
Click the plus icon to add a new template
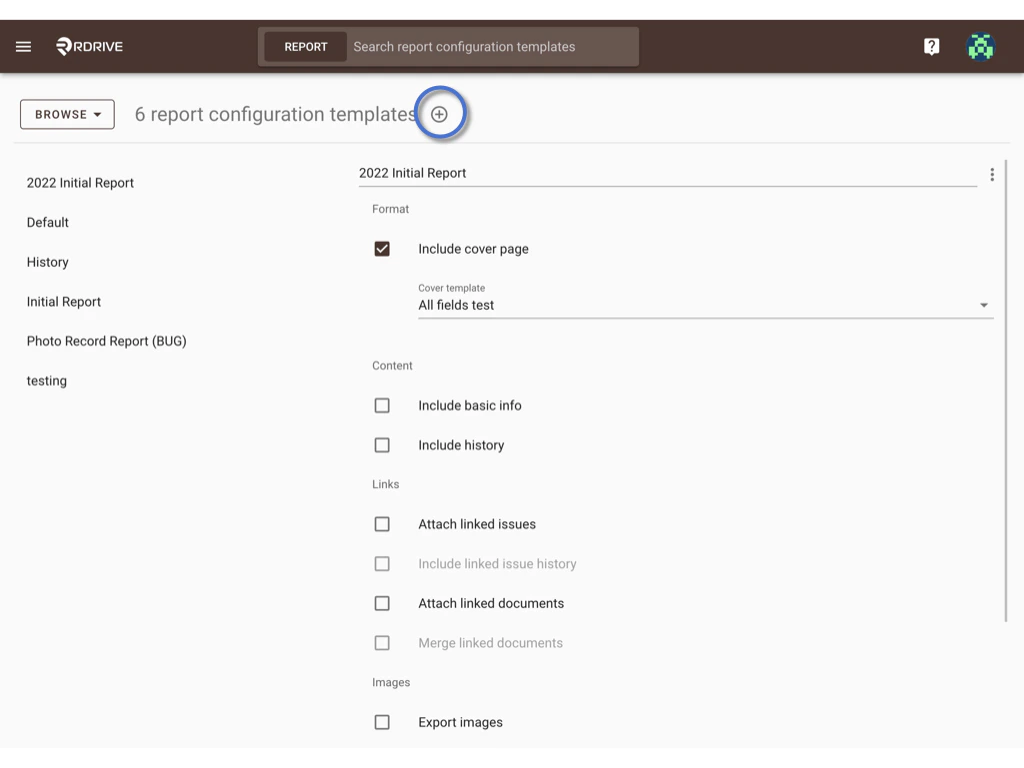440,113
